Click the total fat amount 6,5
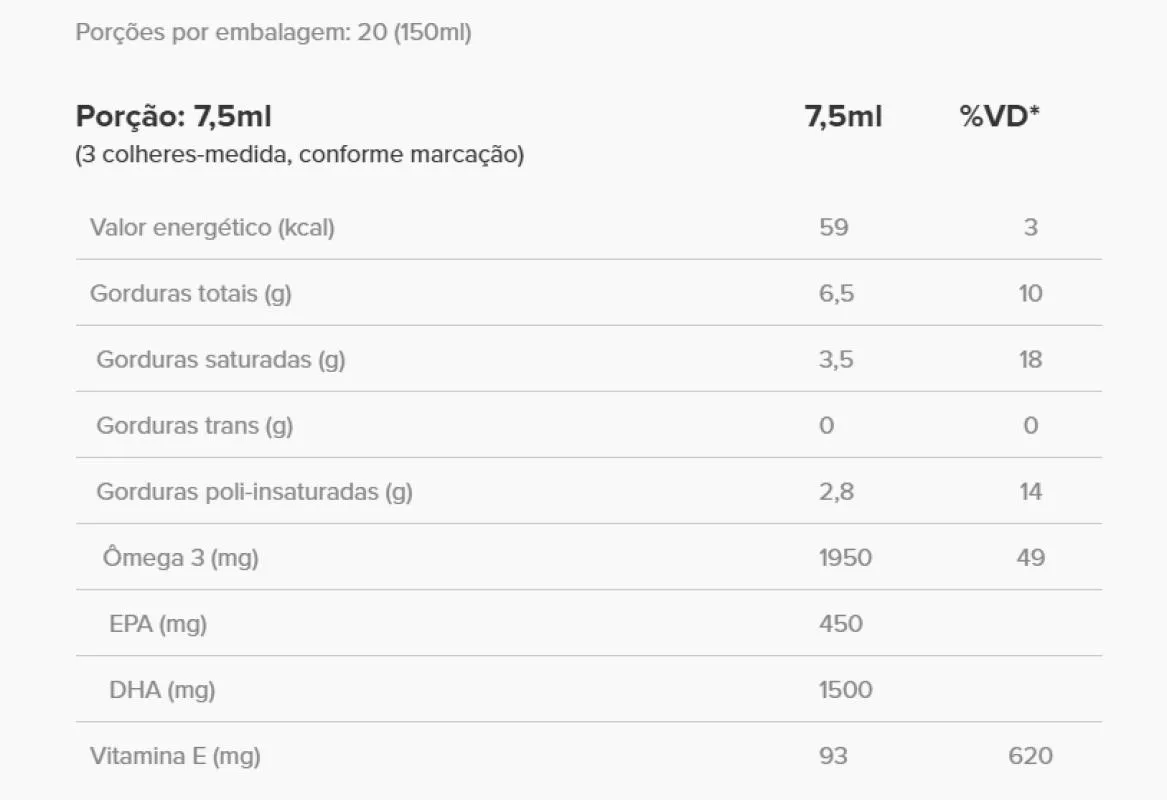This screenshot has width=1167, height=800. point(836,293)
